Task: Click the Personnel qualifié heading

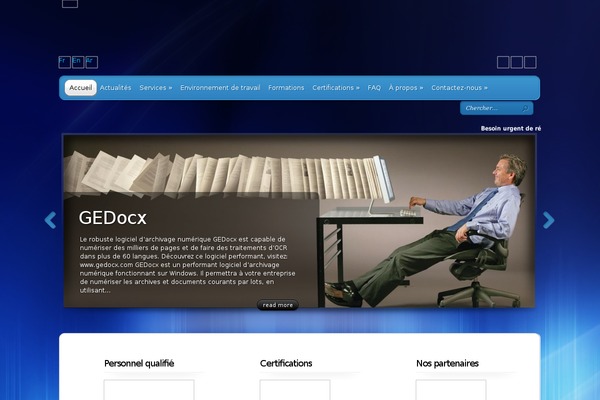Action: pyautogui.click(x=139, y=363)
